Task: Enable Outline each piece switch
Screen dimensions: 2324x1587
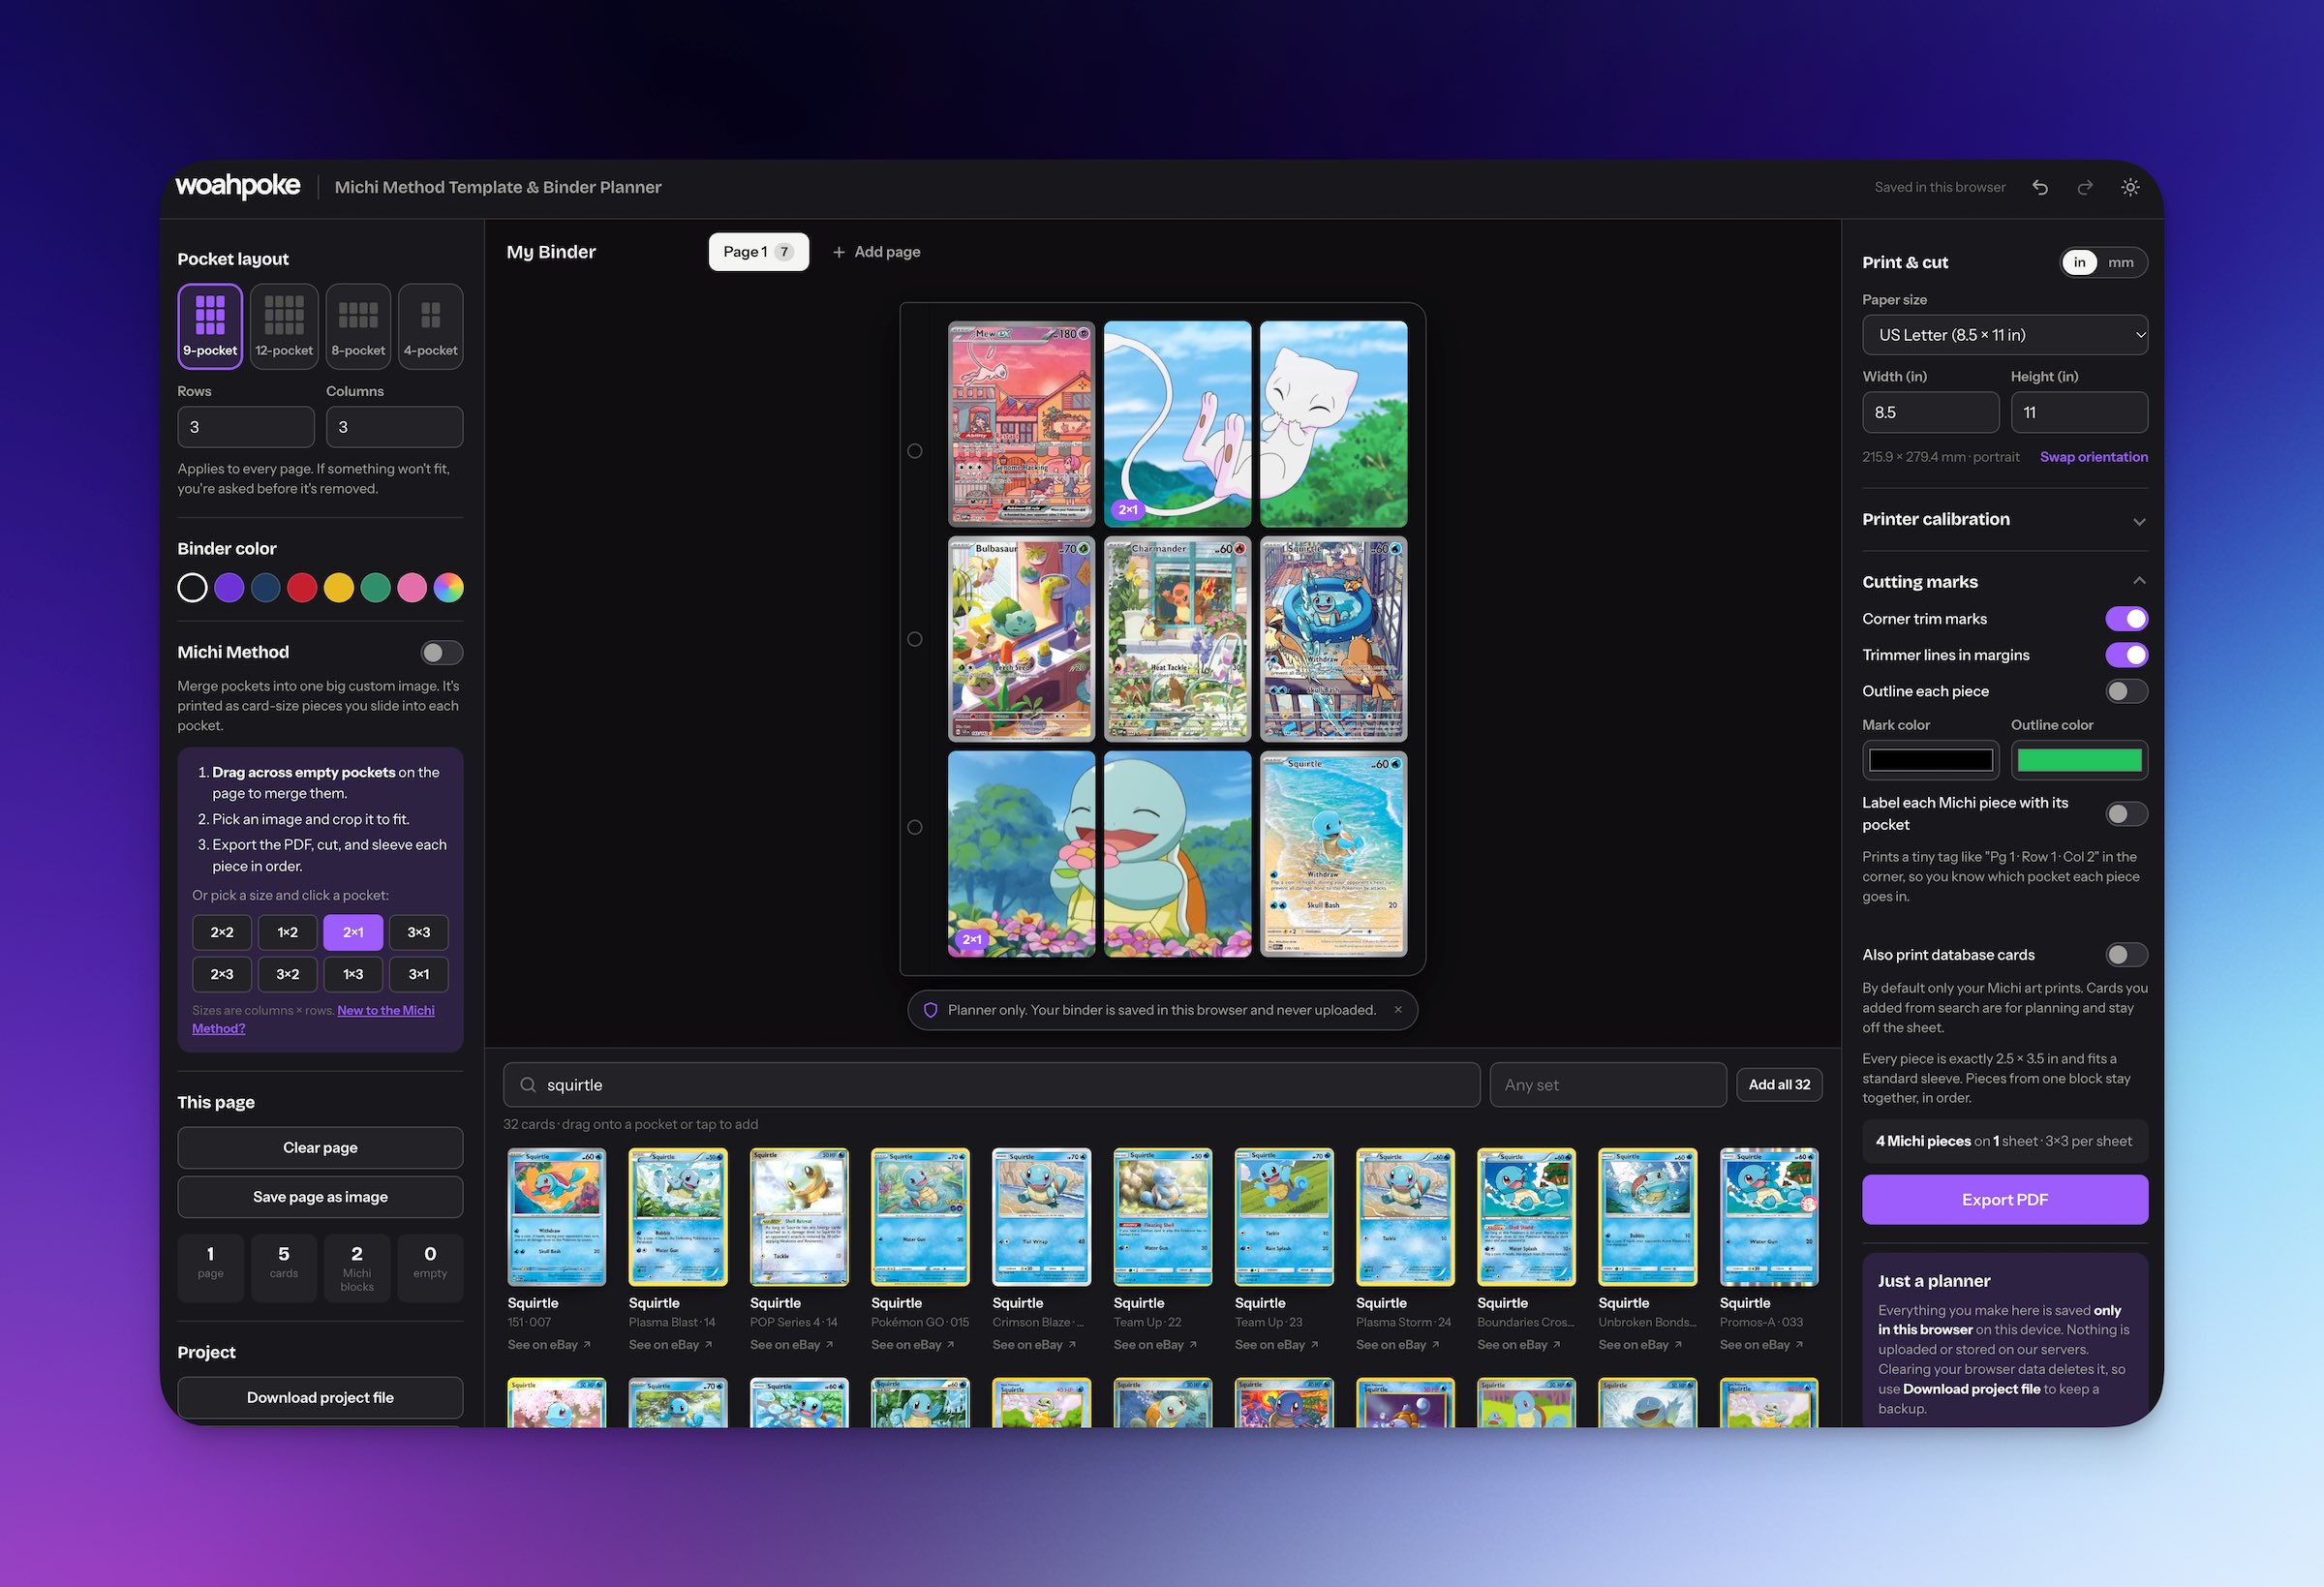Action: tap(2126, 691)
